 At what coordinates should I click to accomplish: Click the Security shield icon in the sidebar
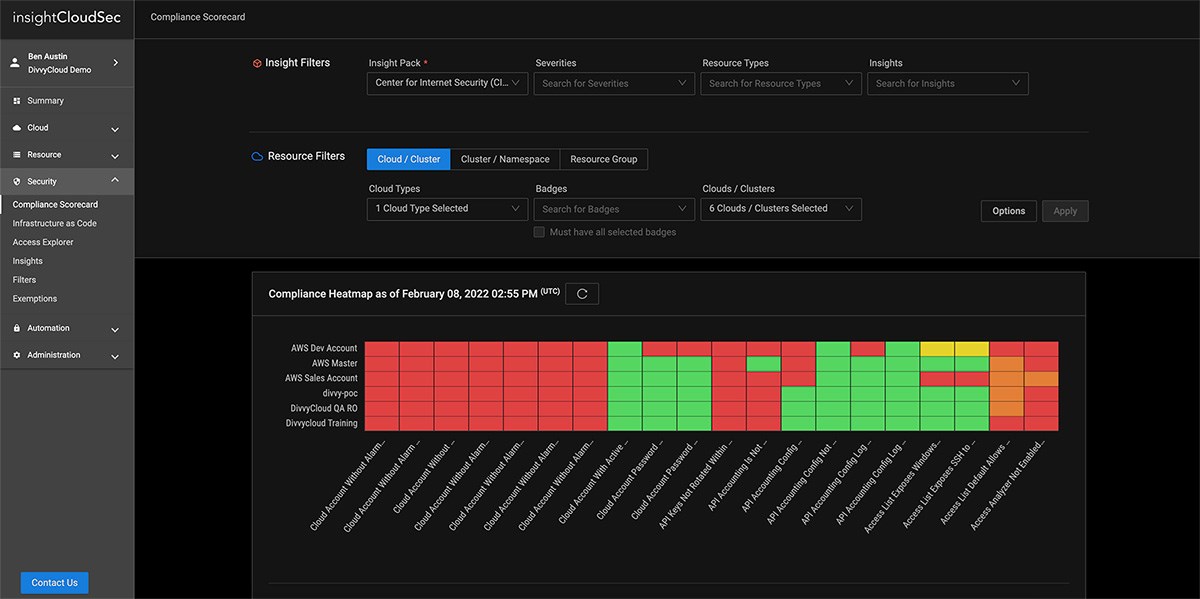pyautogui.click(x=18, y=182)
